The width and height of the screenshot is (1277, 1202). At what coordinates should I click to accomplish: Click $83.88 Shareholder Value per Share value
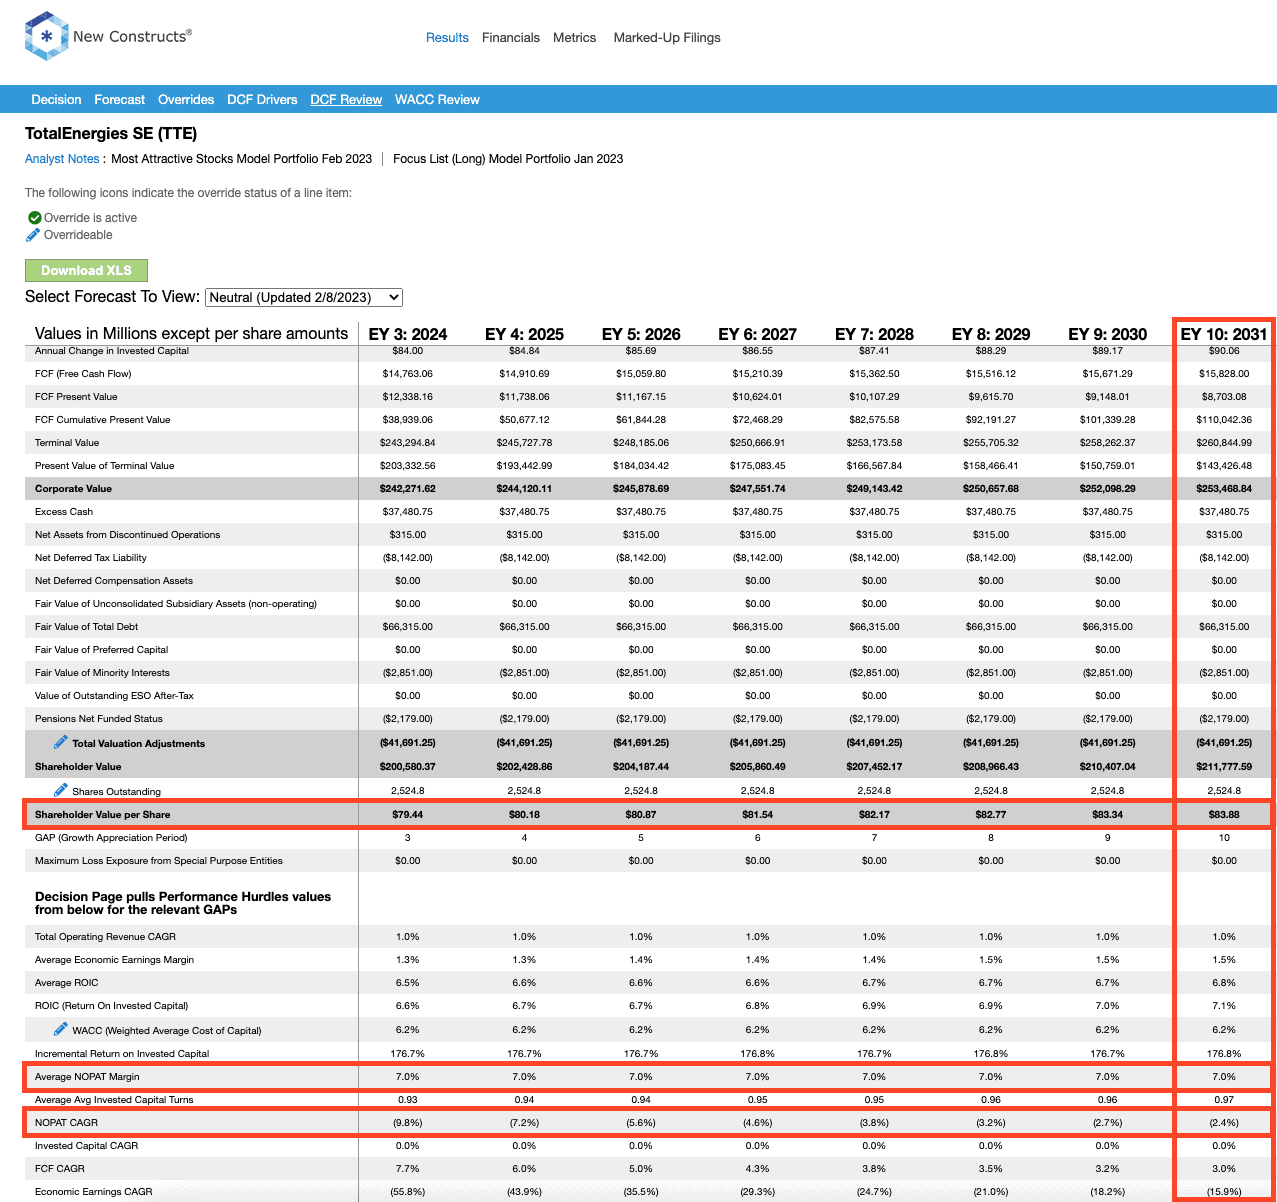point(1224,815)
